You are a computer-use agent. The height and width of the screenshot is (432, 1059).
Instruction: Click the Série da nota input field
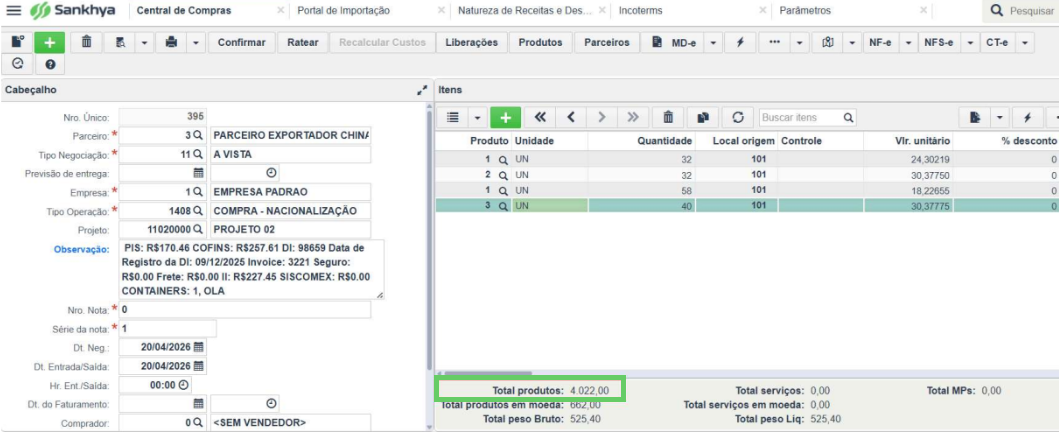point(167,329)
